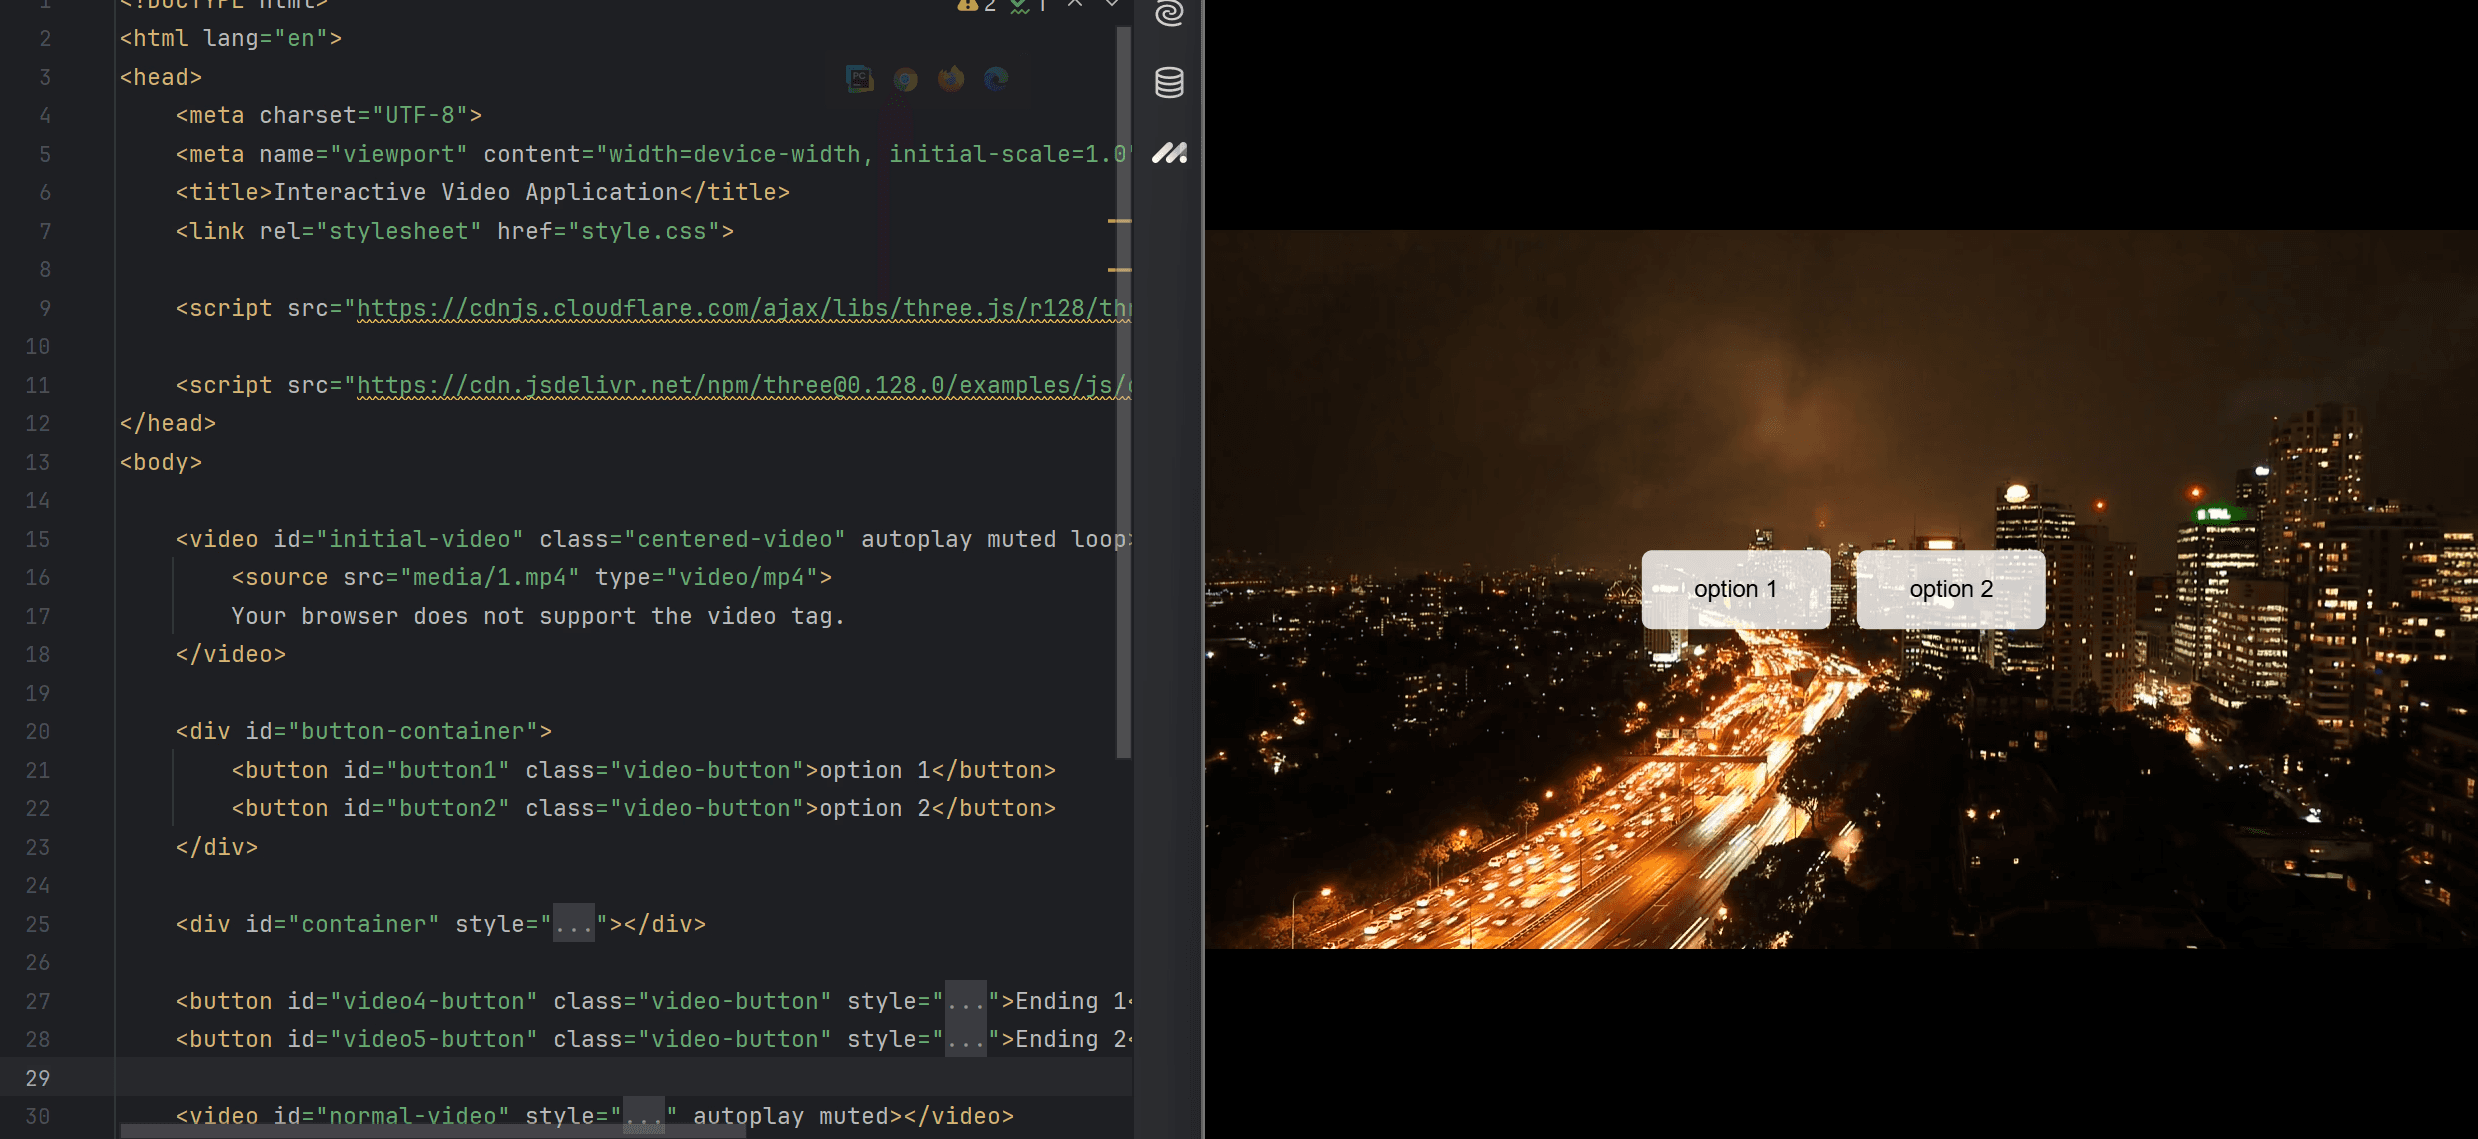Click line number 29 in gutter
2478x1139 pixels.
[x=38, y=1079]
